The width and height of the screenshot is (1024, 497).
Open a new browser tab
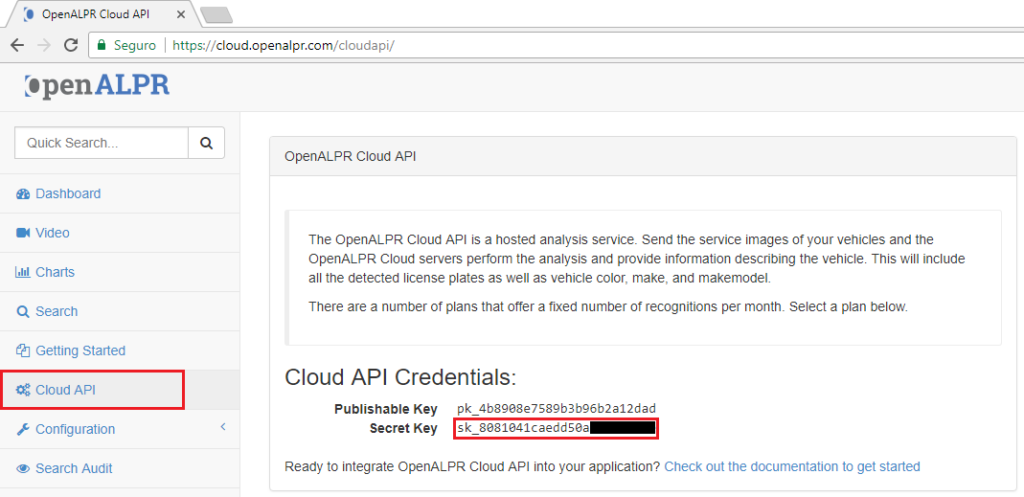pyautogui.click(x=216, y=15)
